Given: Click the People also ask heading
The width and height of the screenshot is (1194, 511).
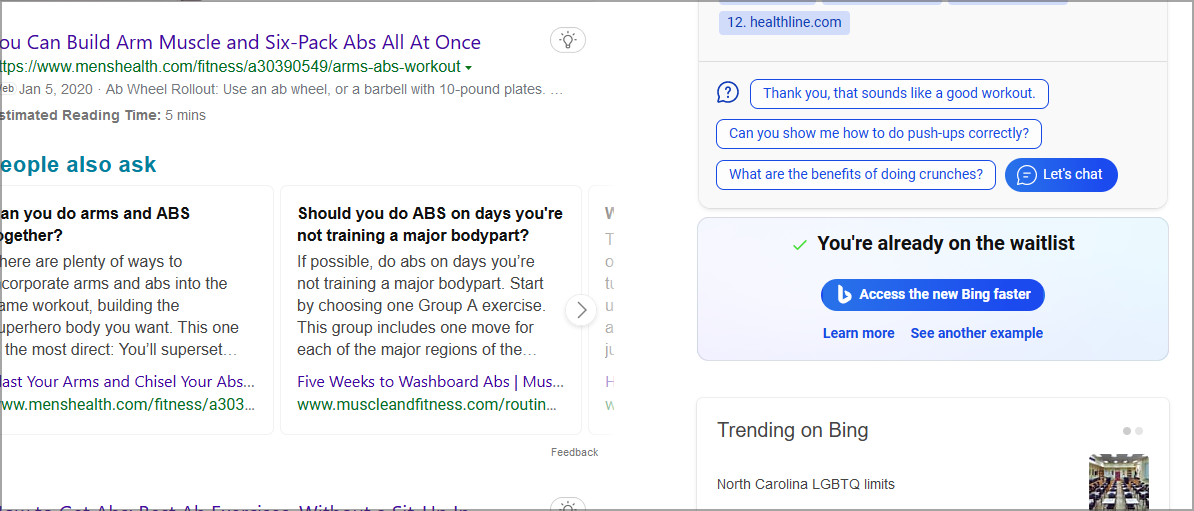Looking at the screenshot, I should pyautogui.click(x=78, y=164).
